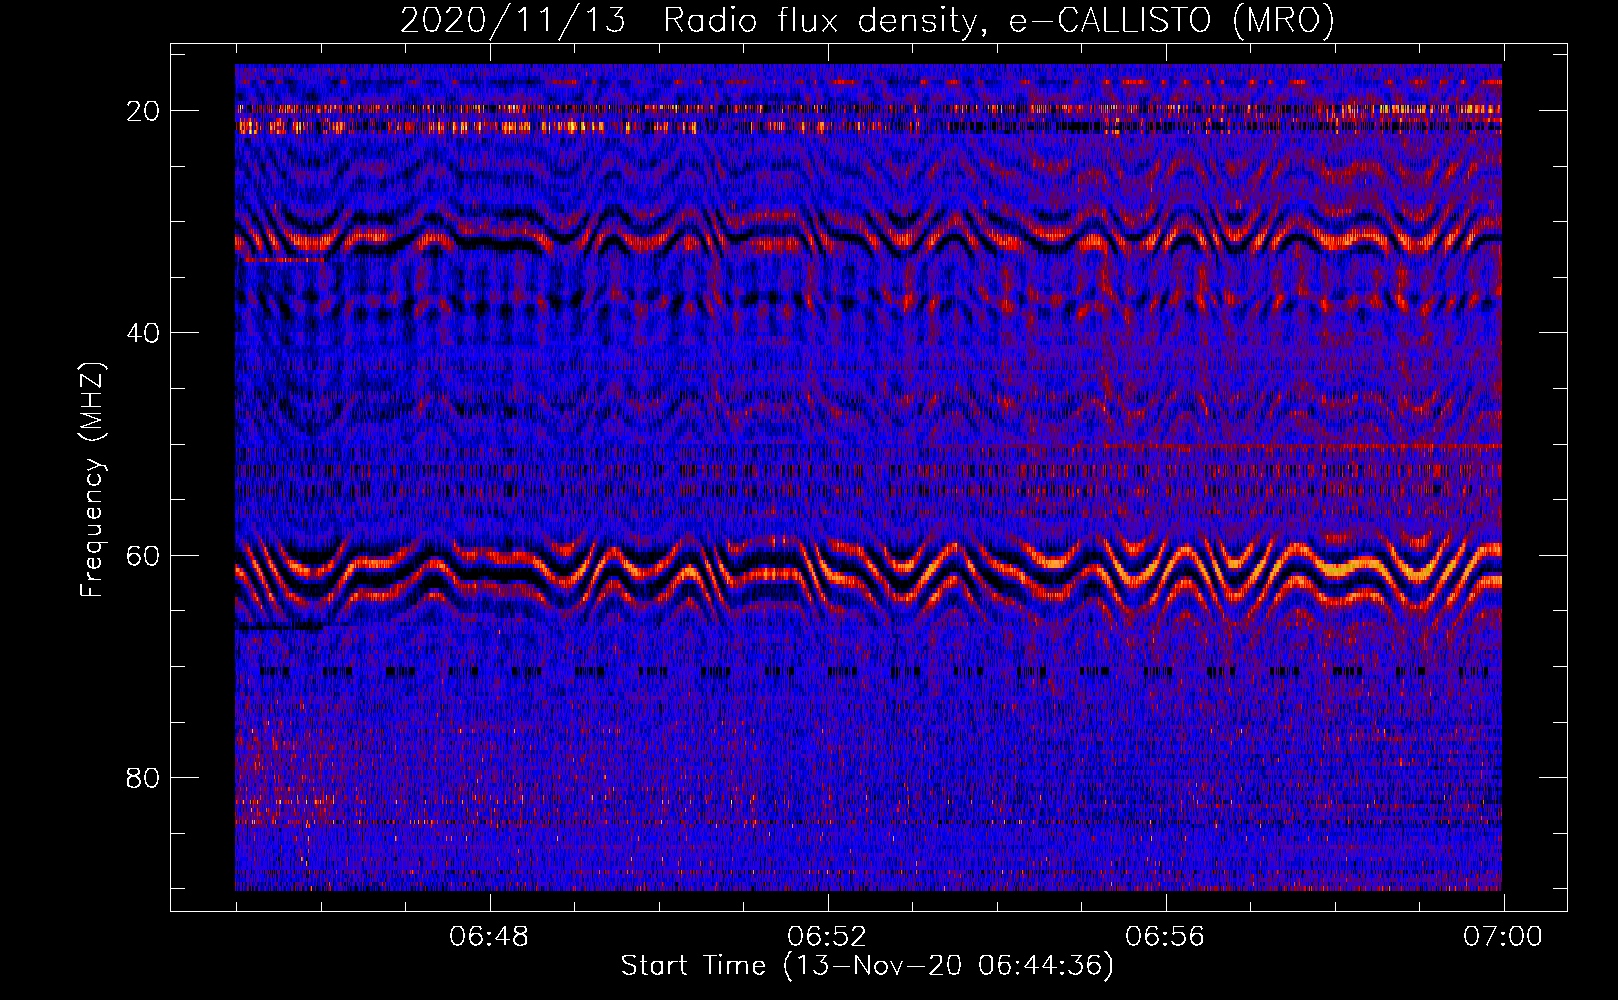Screen dimensions: 1618x1000
Task: Click the 40 frequency tick label
Action: point(144,333)
